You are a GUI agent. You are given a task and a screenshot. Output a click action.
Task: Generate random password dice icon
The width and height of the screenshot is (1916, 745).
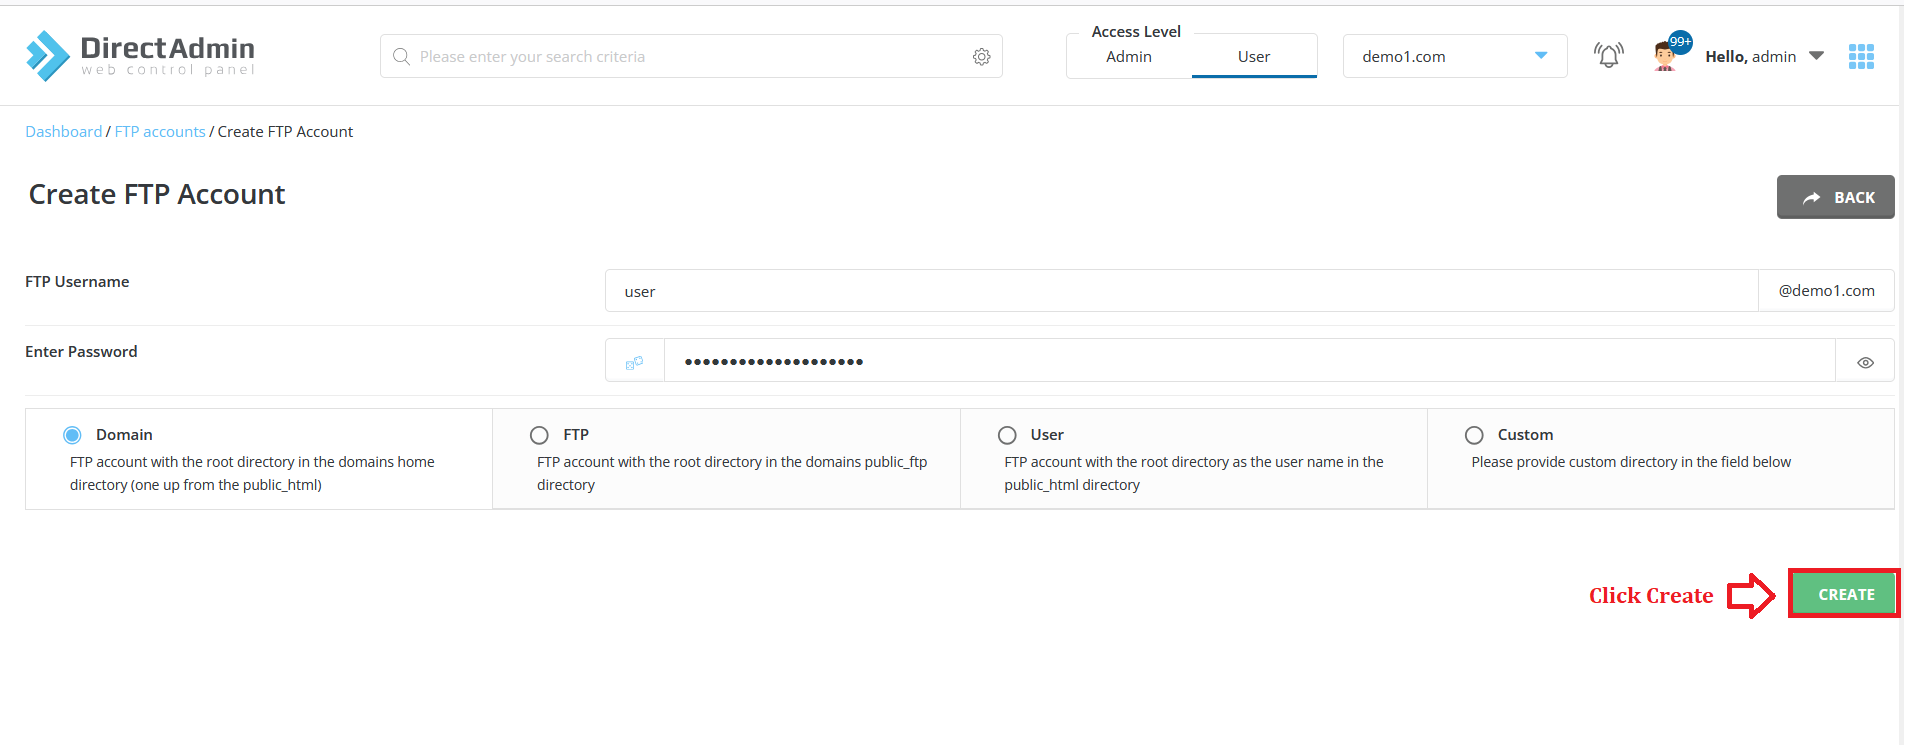point(634,362)
